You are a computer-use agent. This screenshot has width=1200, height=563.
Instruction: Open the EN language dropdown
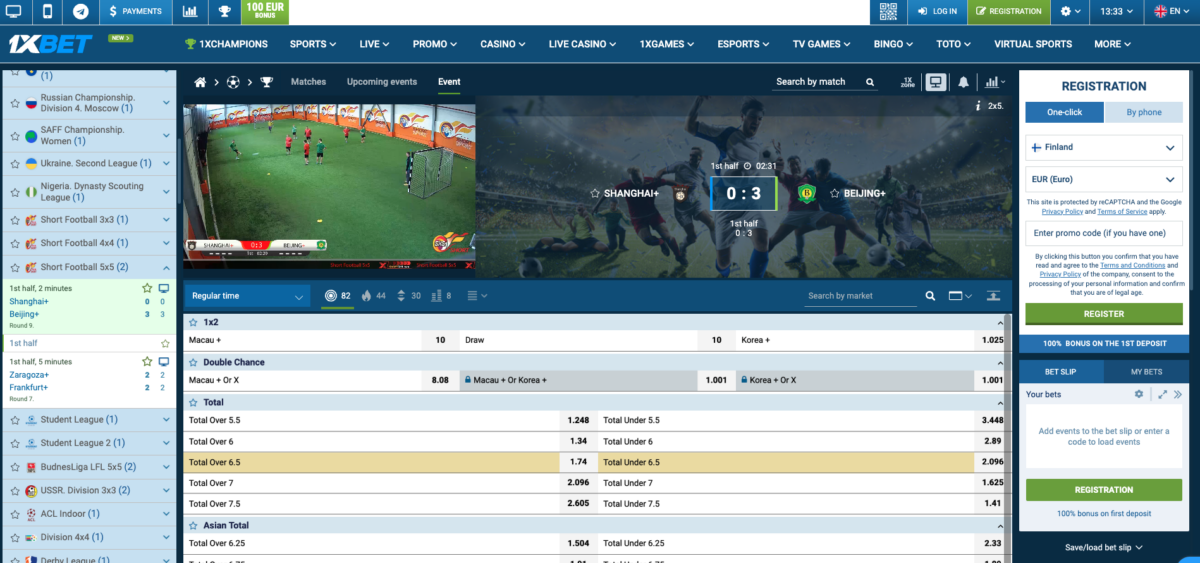(x=1173, y=11)
